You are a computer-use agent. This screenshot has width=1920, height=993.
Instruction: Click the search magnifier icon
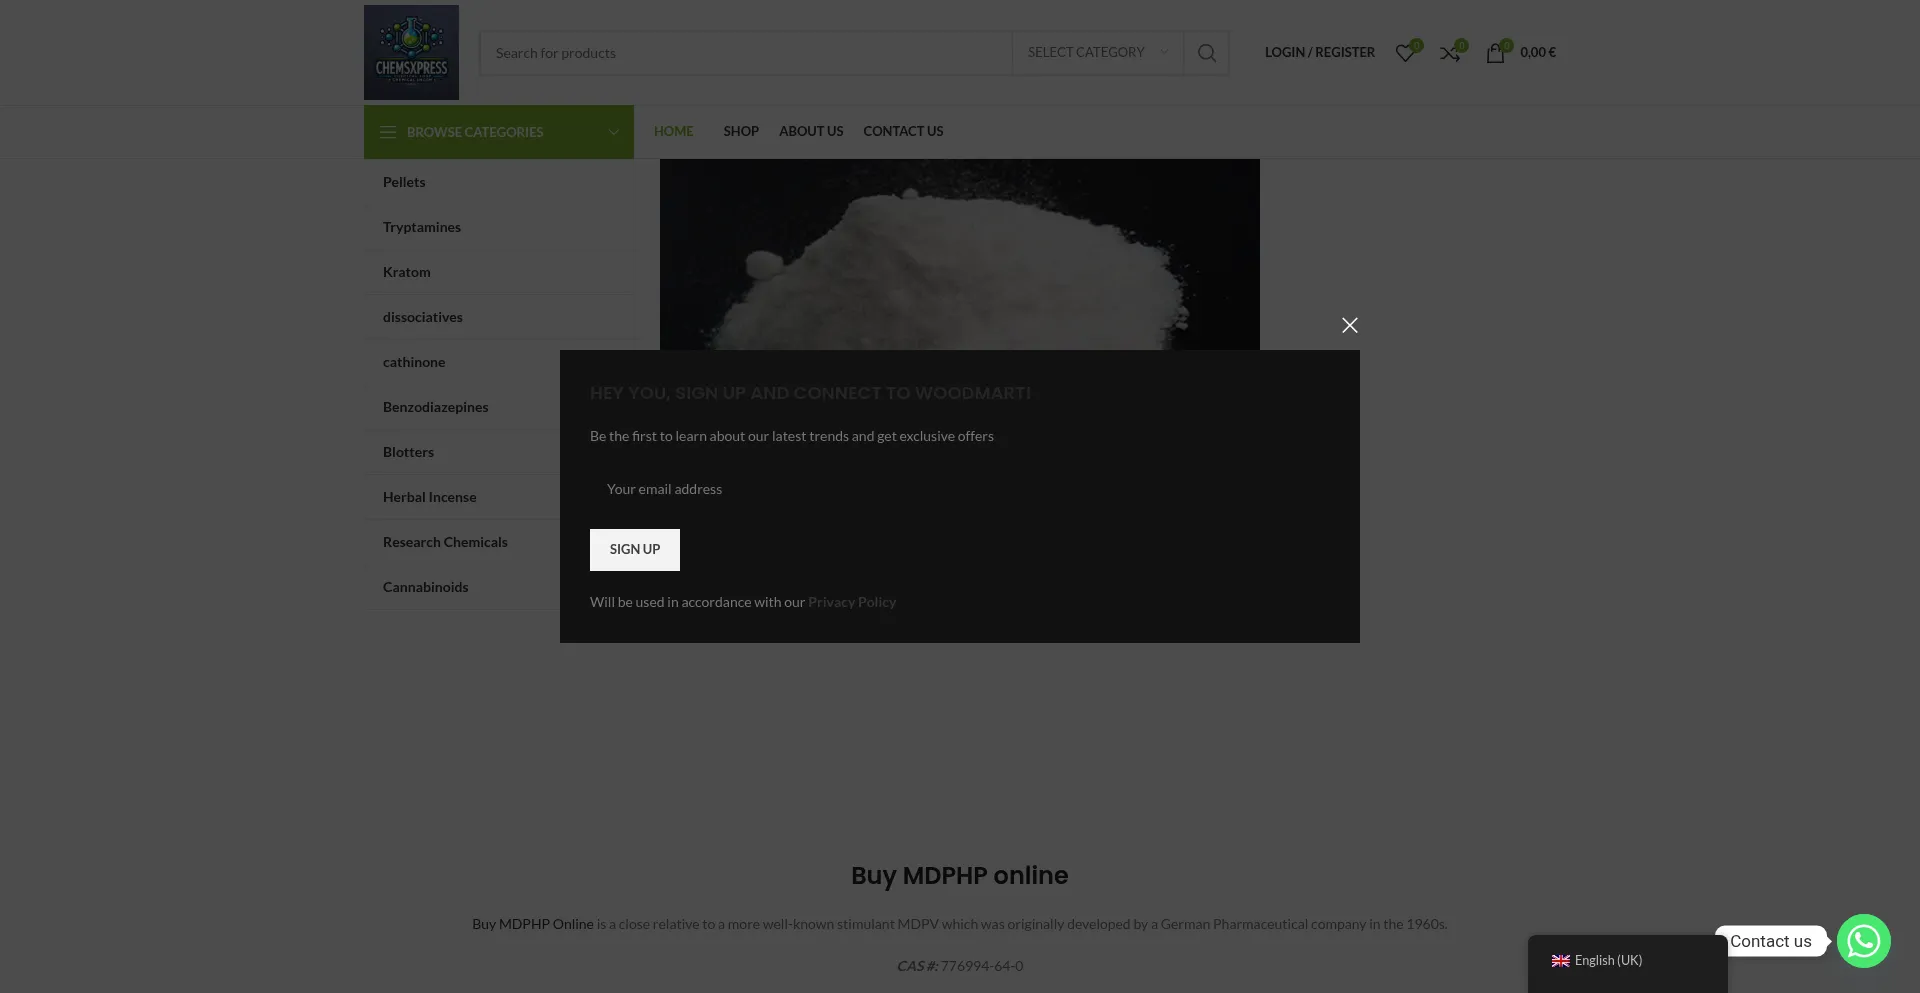coord(1206,53)
